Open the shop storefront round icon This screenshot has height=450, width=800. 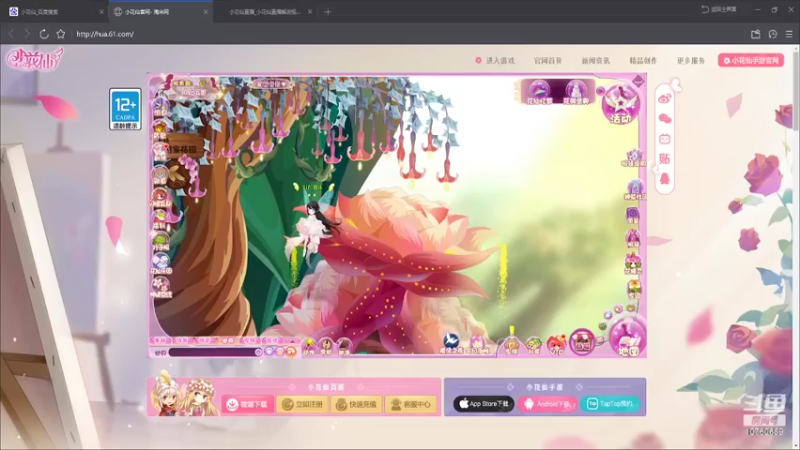tap(582, 341)
